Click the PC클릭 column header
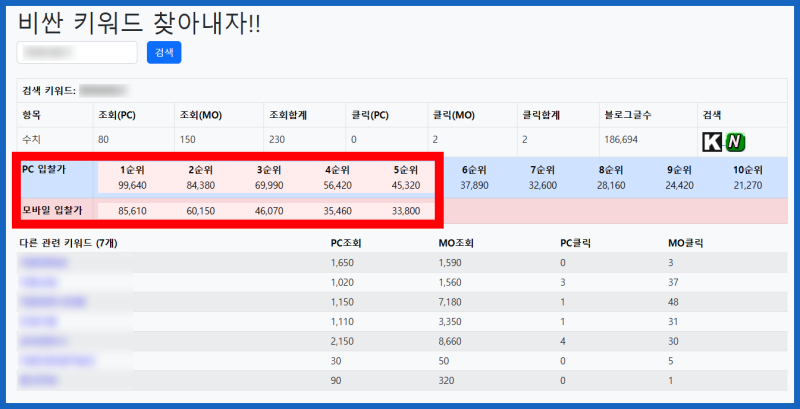Screen dimensions: 800x409 (575, 243)
